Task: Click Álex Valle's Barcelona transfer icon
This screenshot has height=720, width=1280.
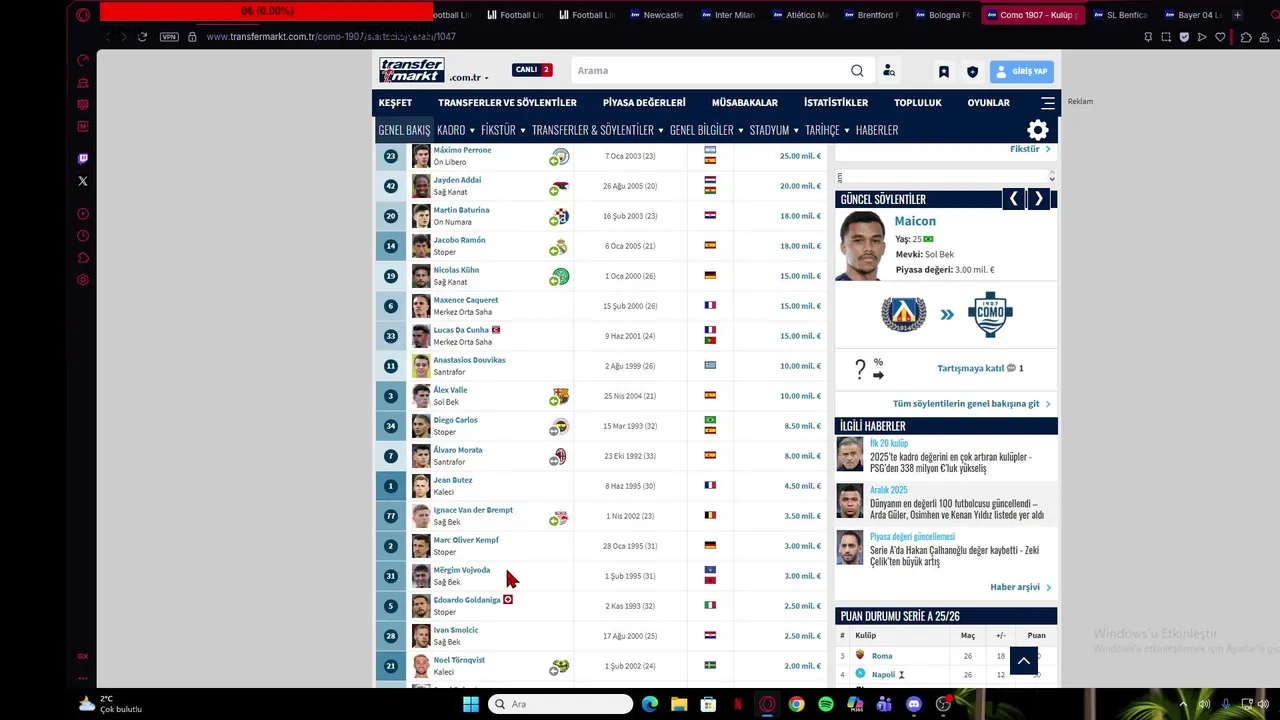Action: 561,396
